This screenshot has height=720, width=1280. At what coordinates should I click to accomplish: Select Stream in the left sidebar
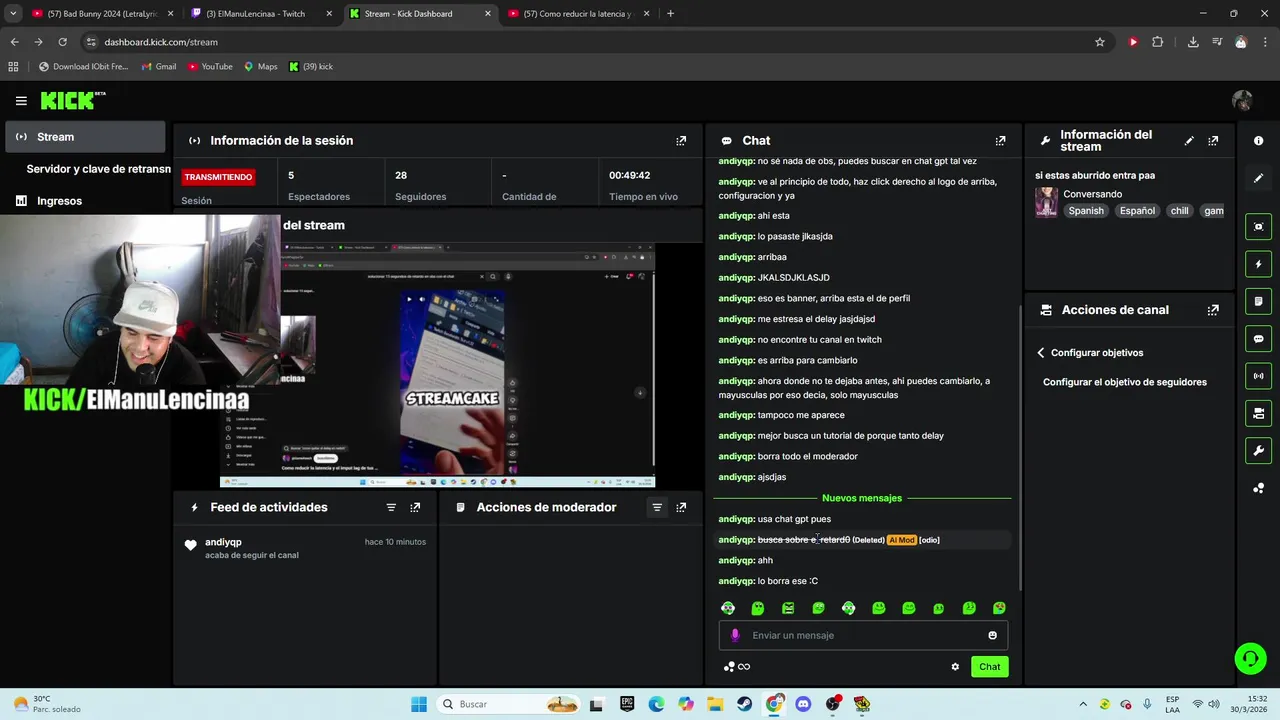[x=85, y=137]
